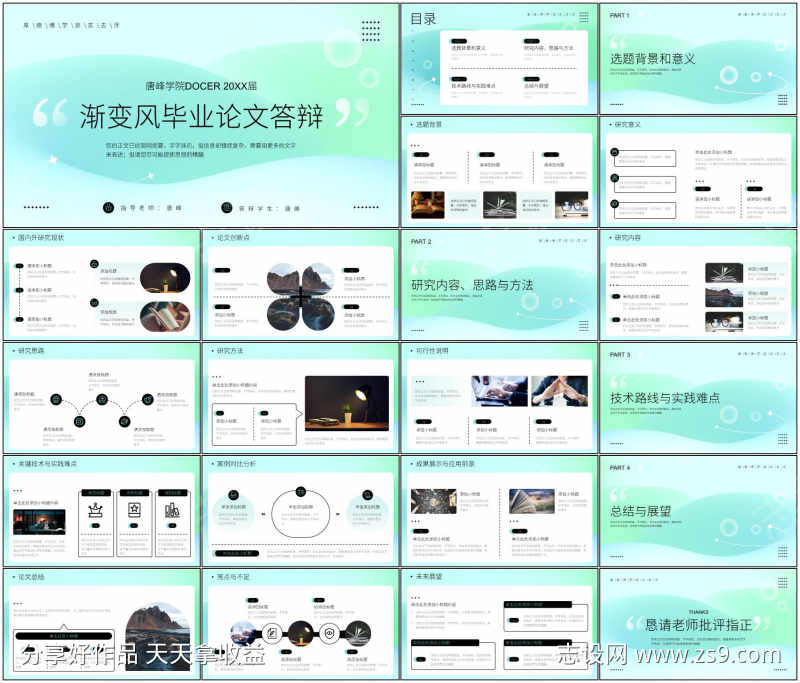Click the hamburger menu icon on 目录 slide
800x683 pixels.
tap(584, 17)
